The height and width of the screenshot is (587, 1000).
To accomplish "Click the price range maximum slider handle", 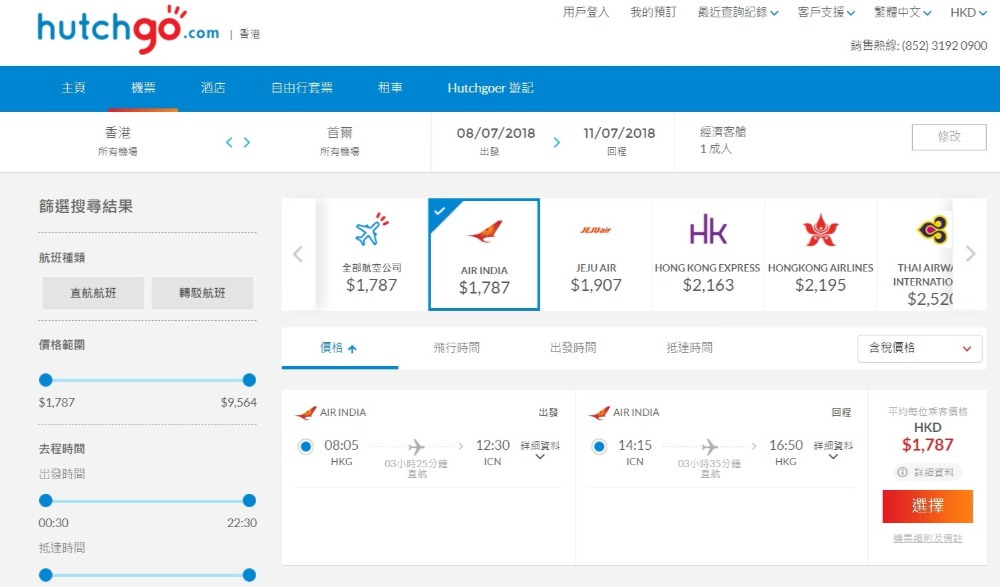I will click(249, 380).
